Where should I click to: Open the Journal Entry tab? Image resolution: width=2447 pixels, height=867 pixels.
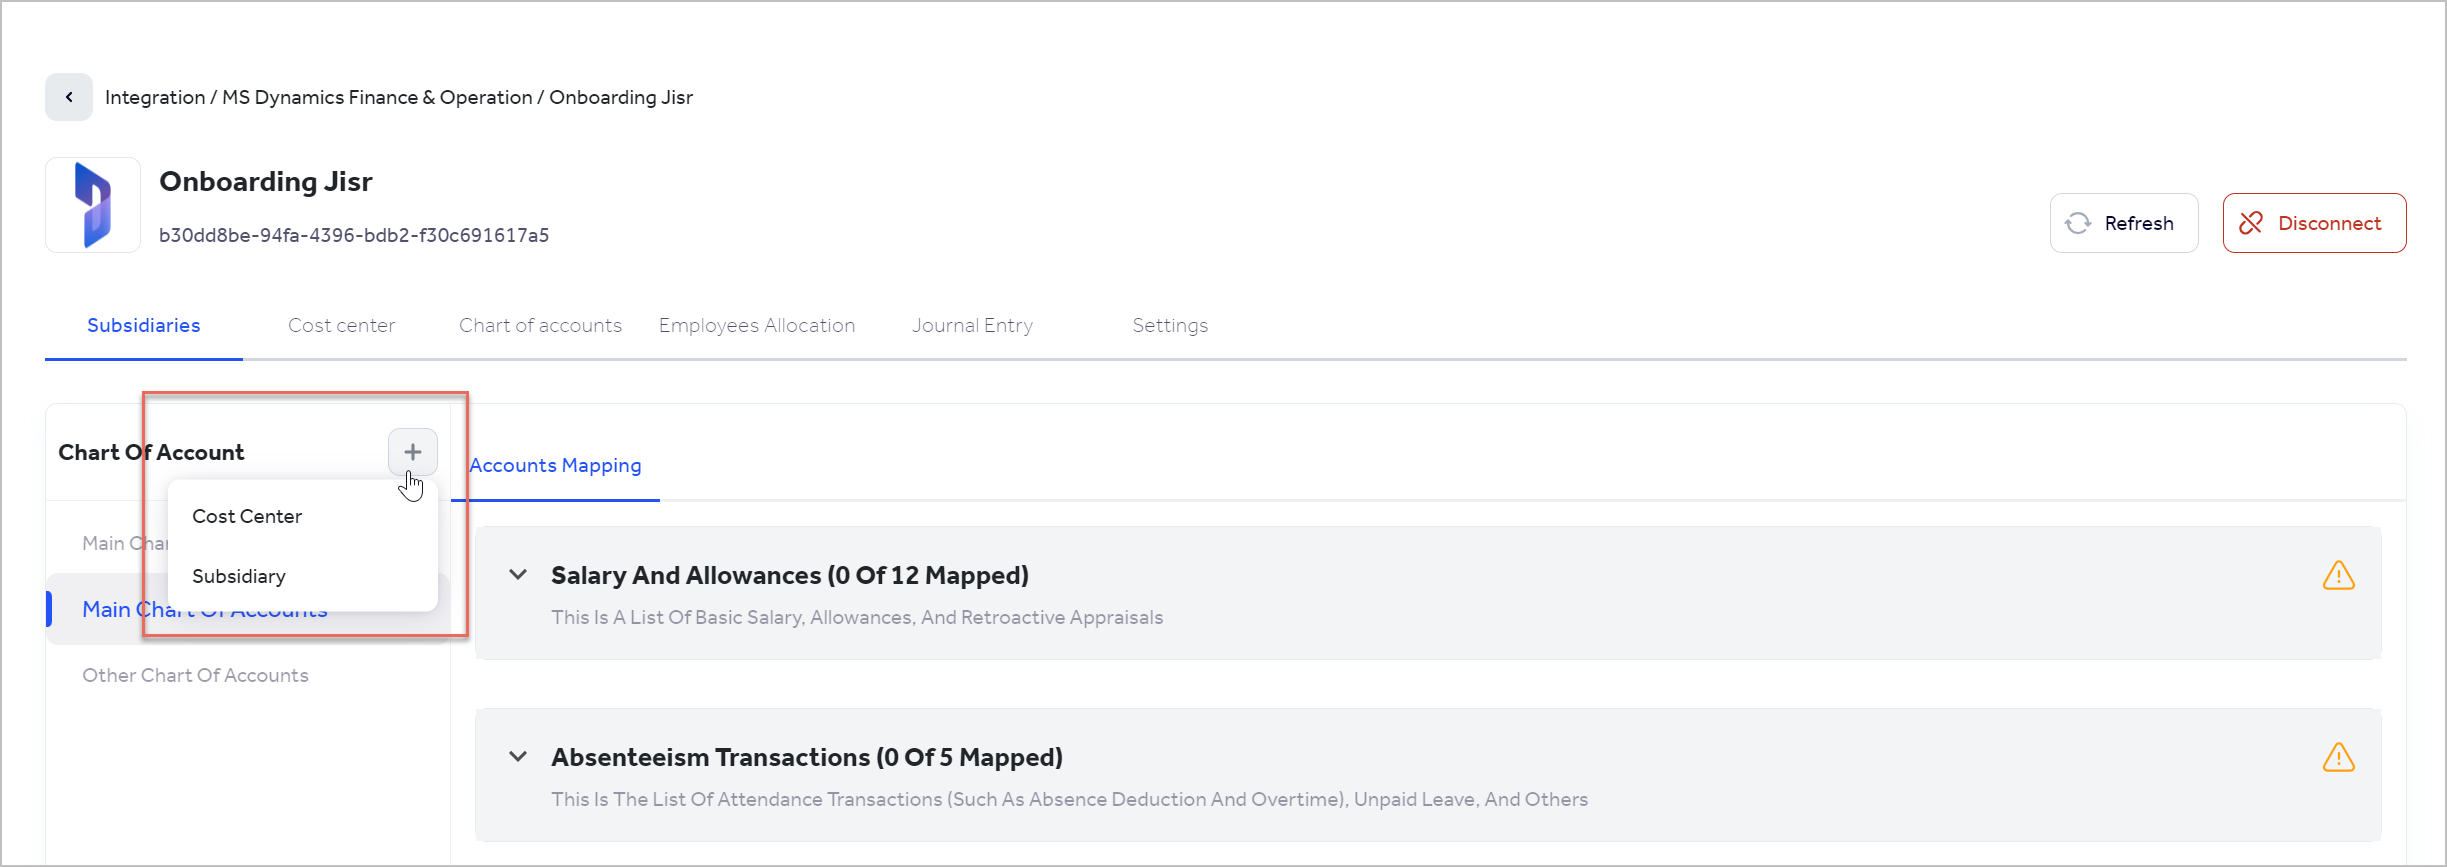click(971, 325)
